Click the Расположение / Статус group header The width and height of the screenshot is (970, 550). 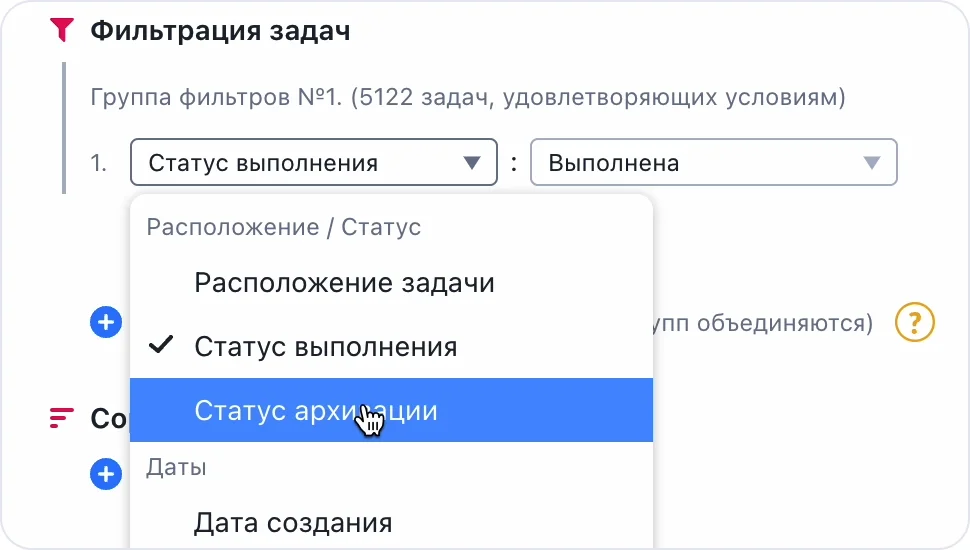pos(284,227)
